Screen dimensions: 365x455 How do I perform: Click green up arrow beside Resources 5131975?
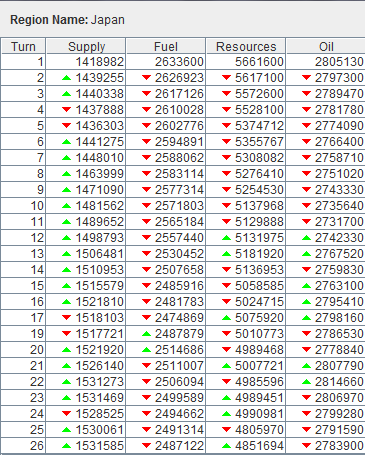[226, 238]
